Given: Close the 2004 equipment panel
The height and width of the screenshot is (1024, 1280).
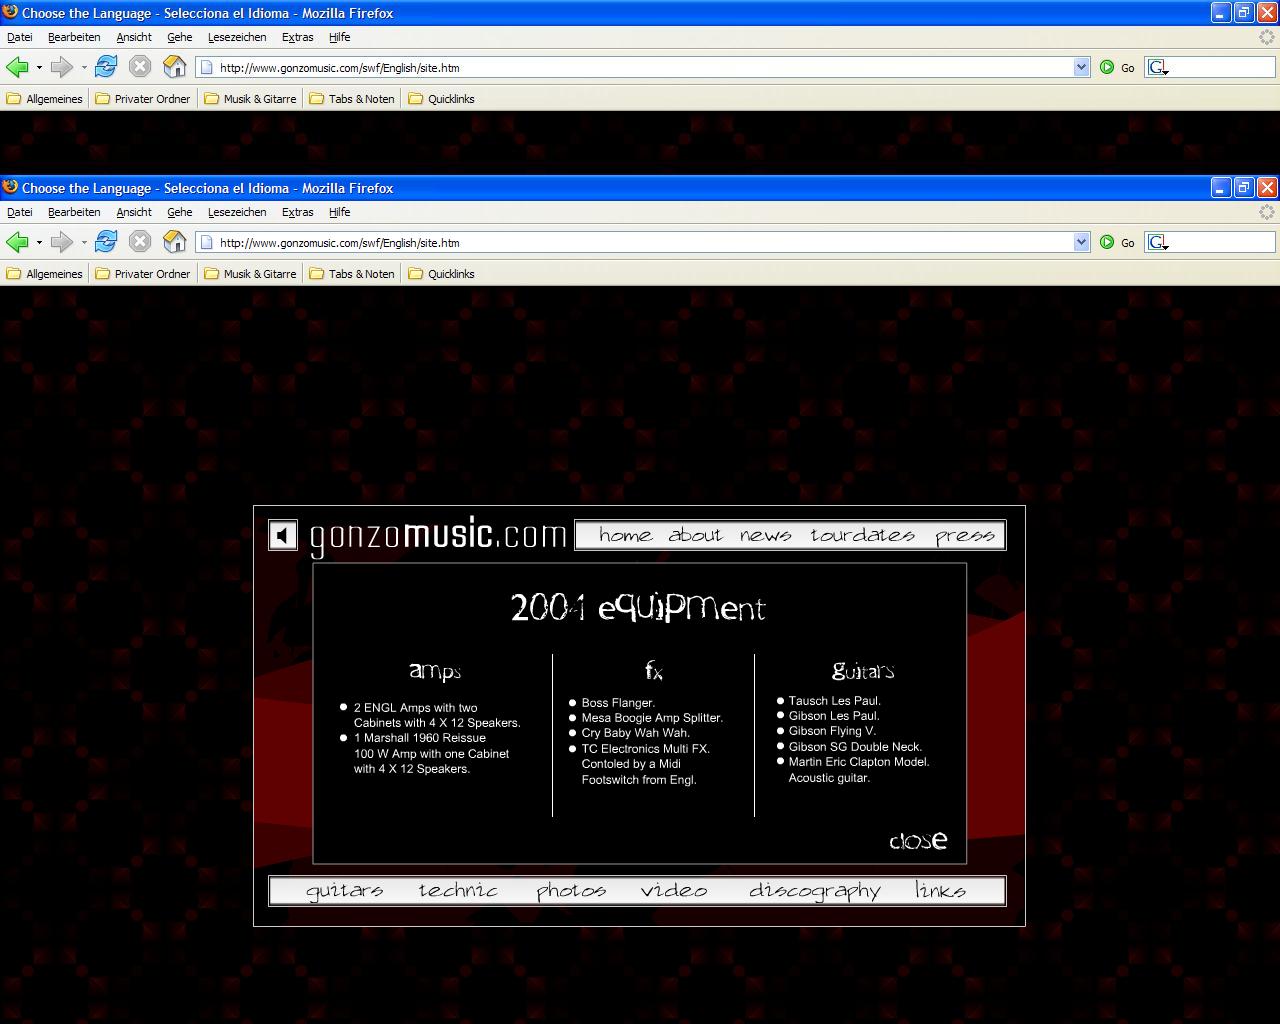Looking at the screenshot, I should click(x=918, y=840).
